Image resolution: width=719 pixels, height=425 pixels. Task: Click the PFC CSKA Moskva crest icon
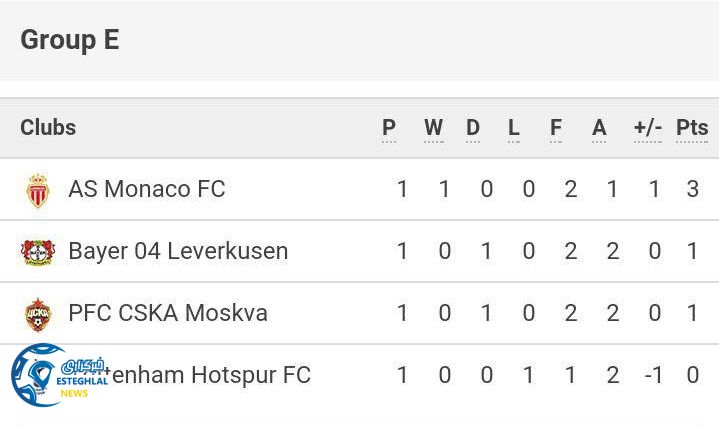tap(38, 314)
